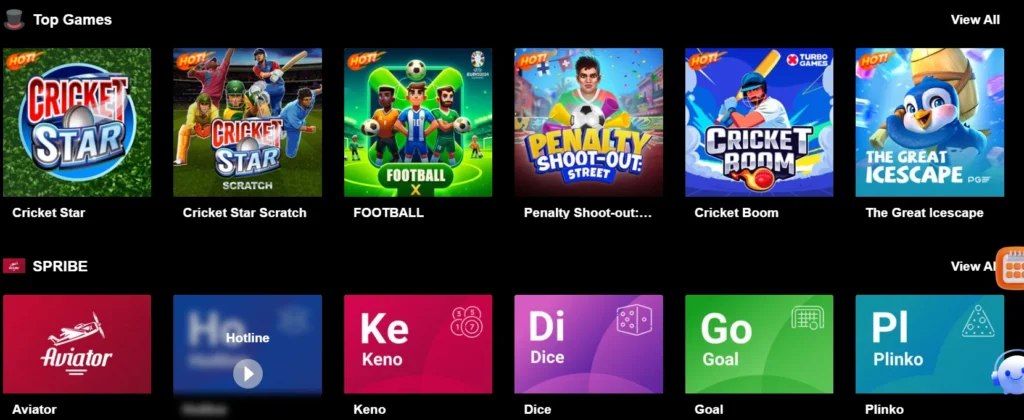Click the Aviator game title label

34,410
